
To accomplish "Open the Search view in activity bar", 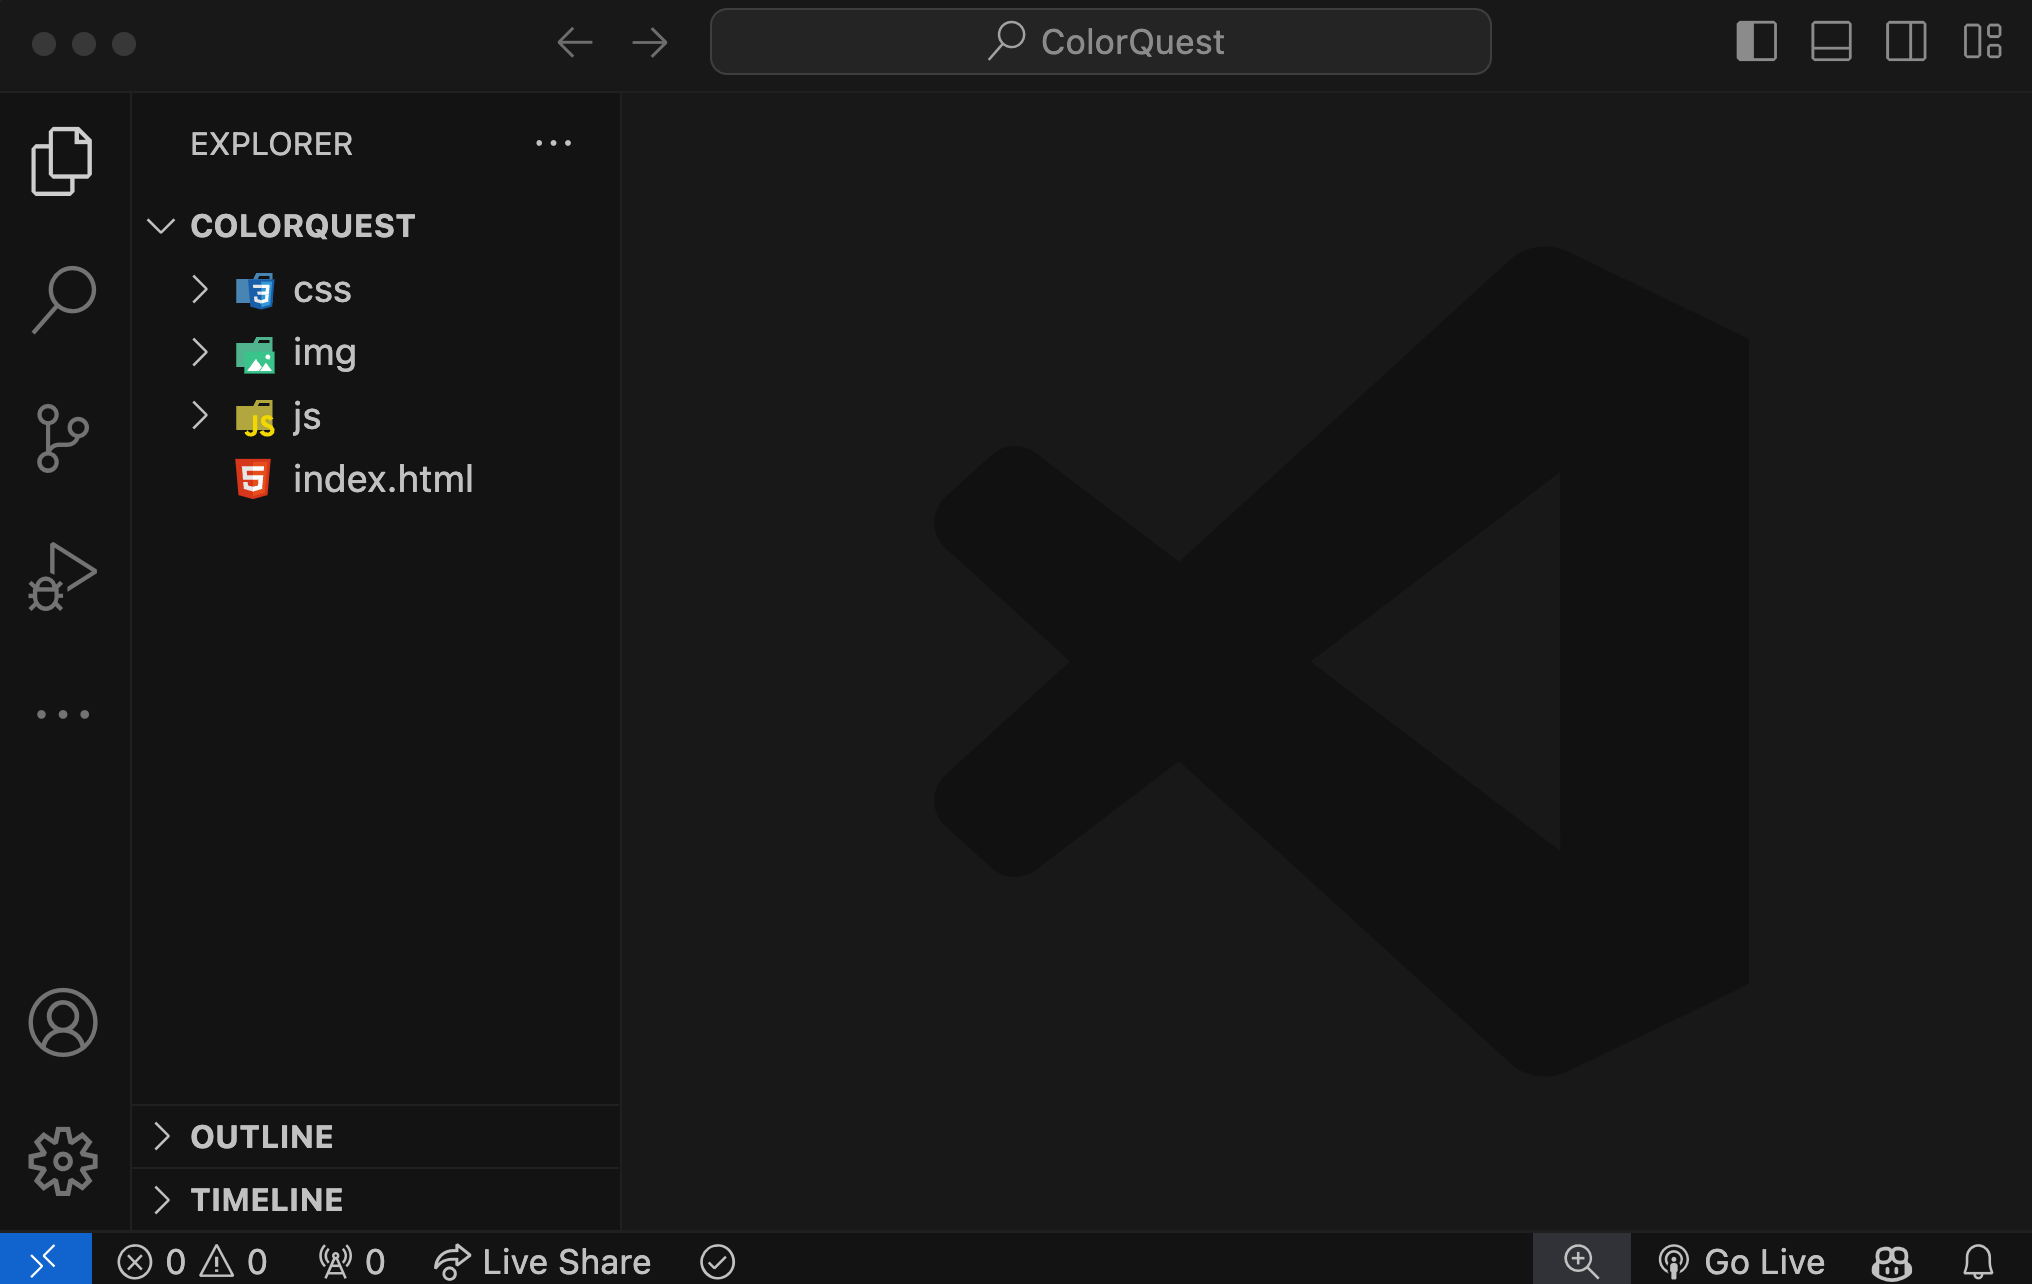I will (62, 299).
